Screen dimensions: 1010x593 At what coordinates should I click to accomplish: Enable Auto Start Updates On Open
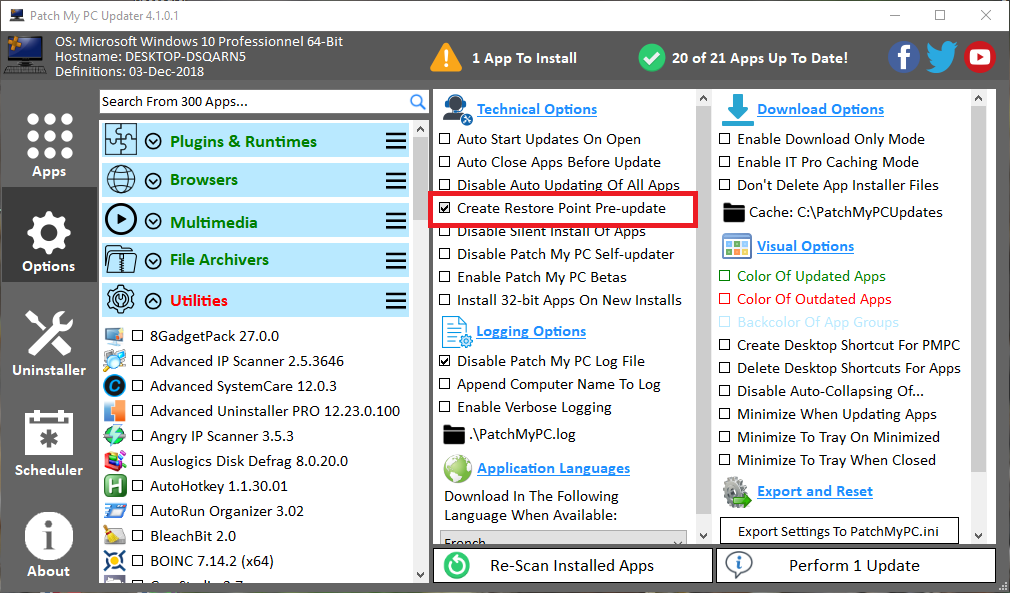(446, 139)
